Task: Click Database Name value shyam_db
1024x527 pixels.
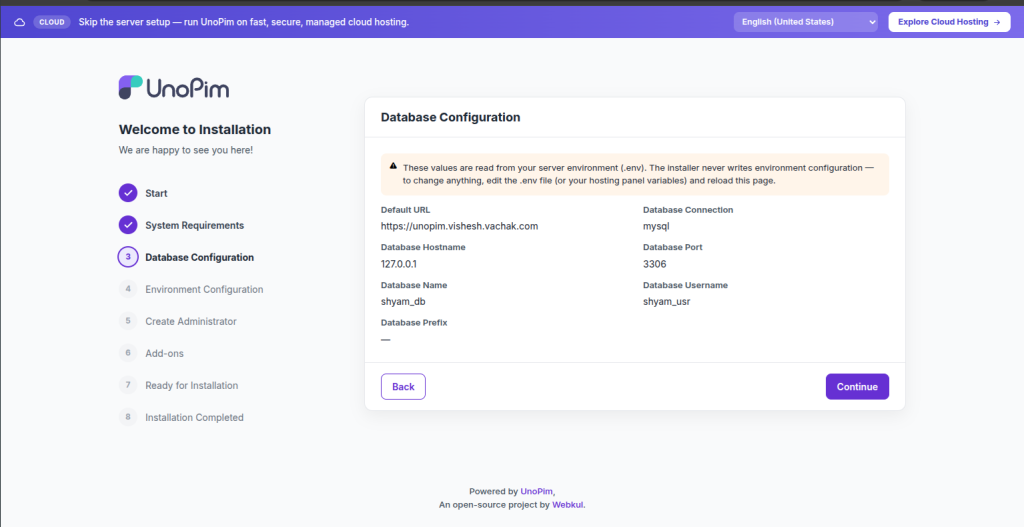Action: tap(403, 302)
